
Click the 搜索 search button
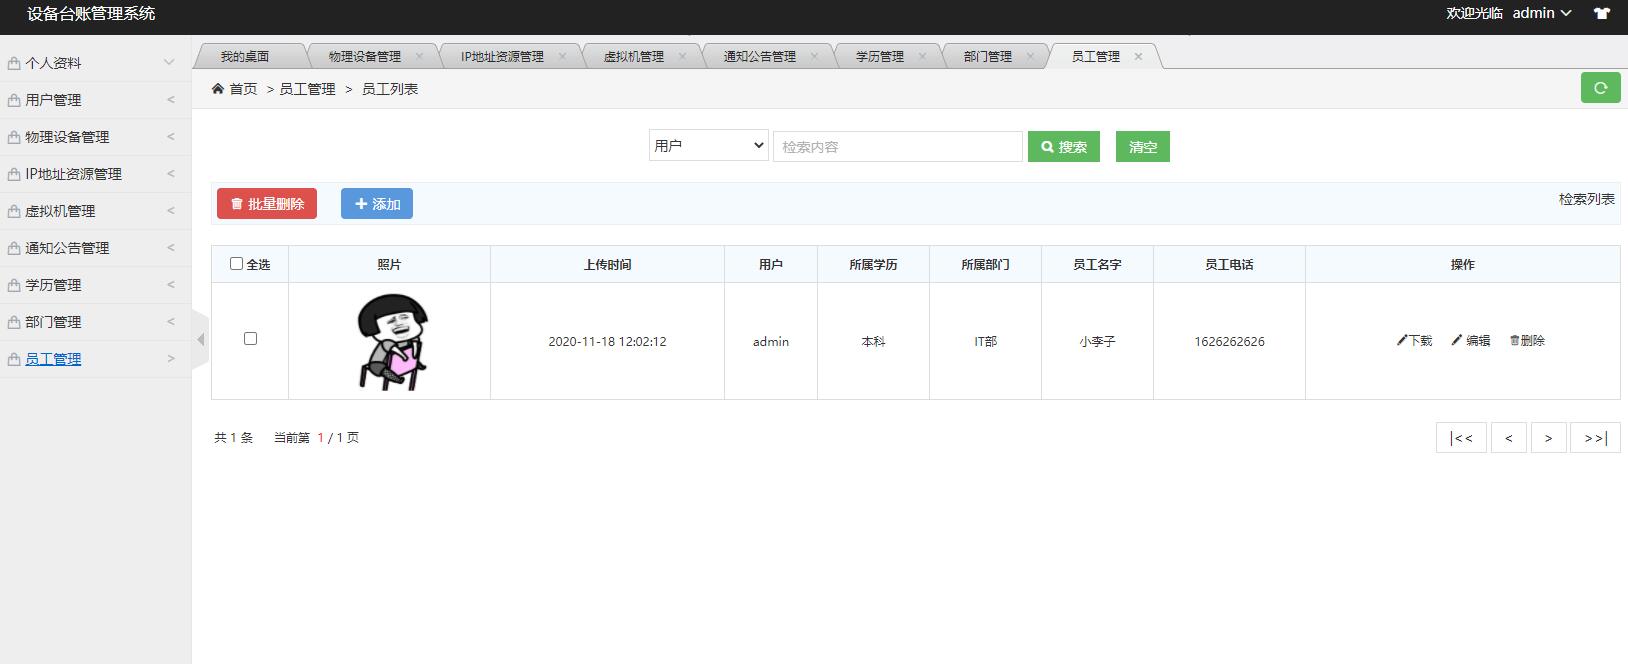pyautogui.click(x=1064, y=146)
